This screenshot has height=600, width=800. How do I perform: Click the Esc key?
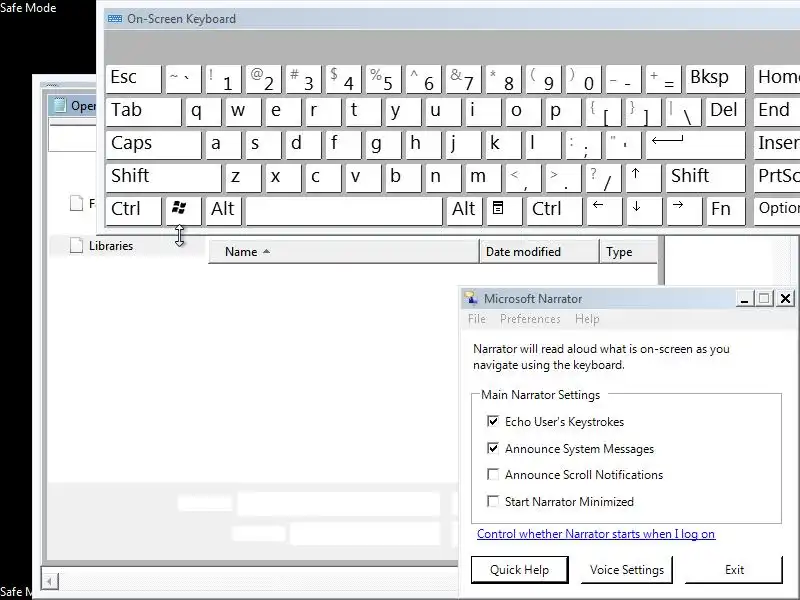point(134,79)
